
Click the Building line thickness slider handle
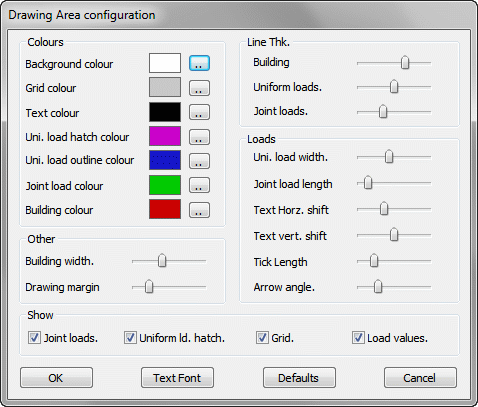(x=405, y=62)
